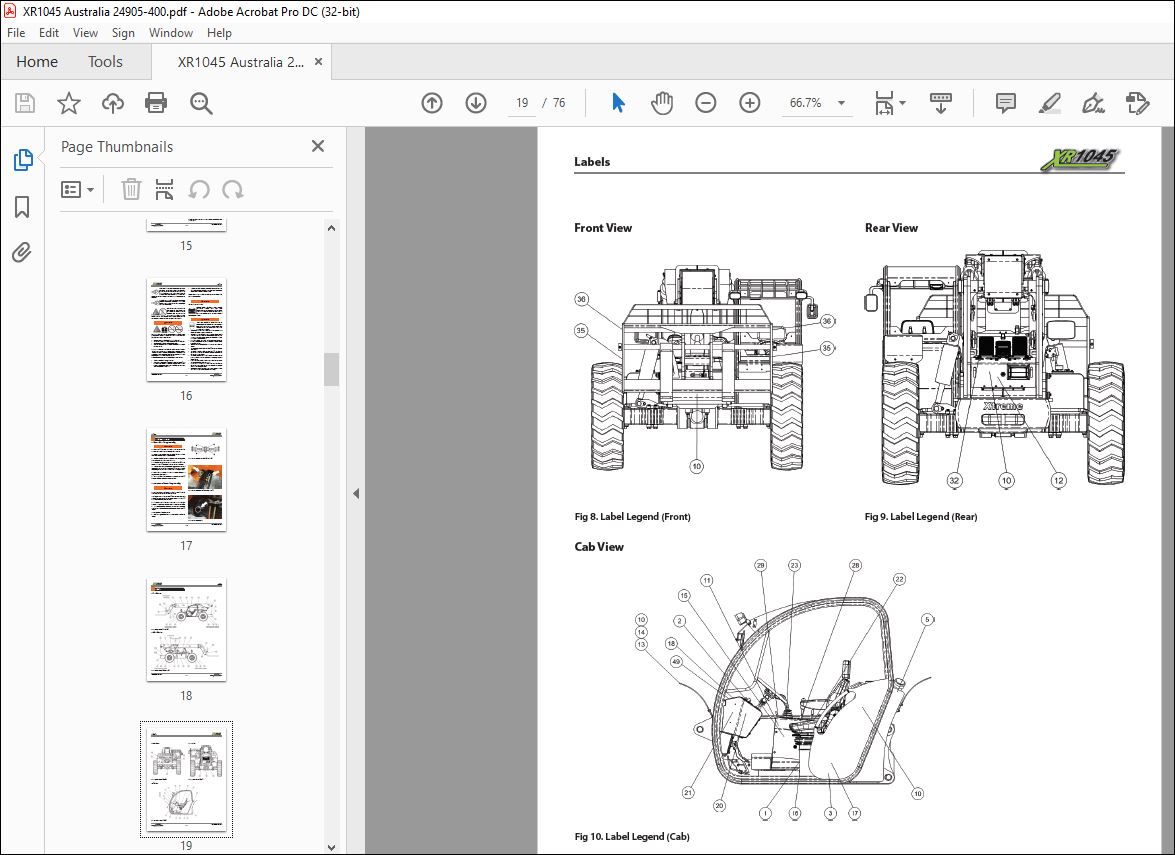Click 'Fig 9. Label Legend (Rear)' caption
Viewport: 1175px width, 855px height.
[921, 516]
